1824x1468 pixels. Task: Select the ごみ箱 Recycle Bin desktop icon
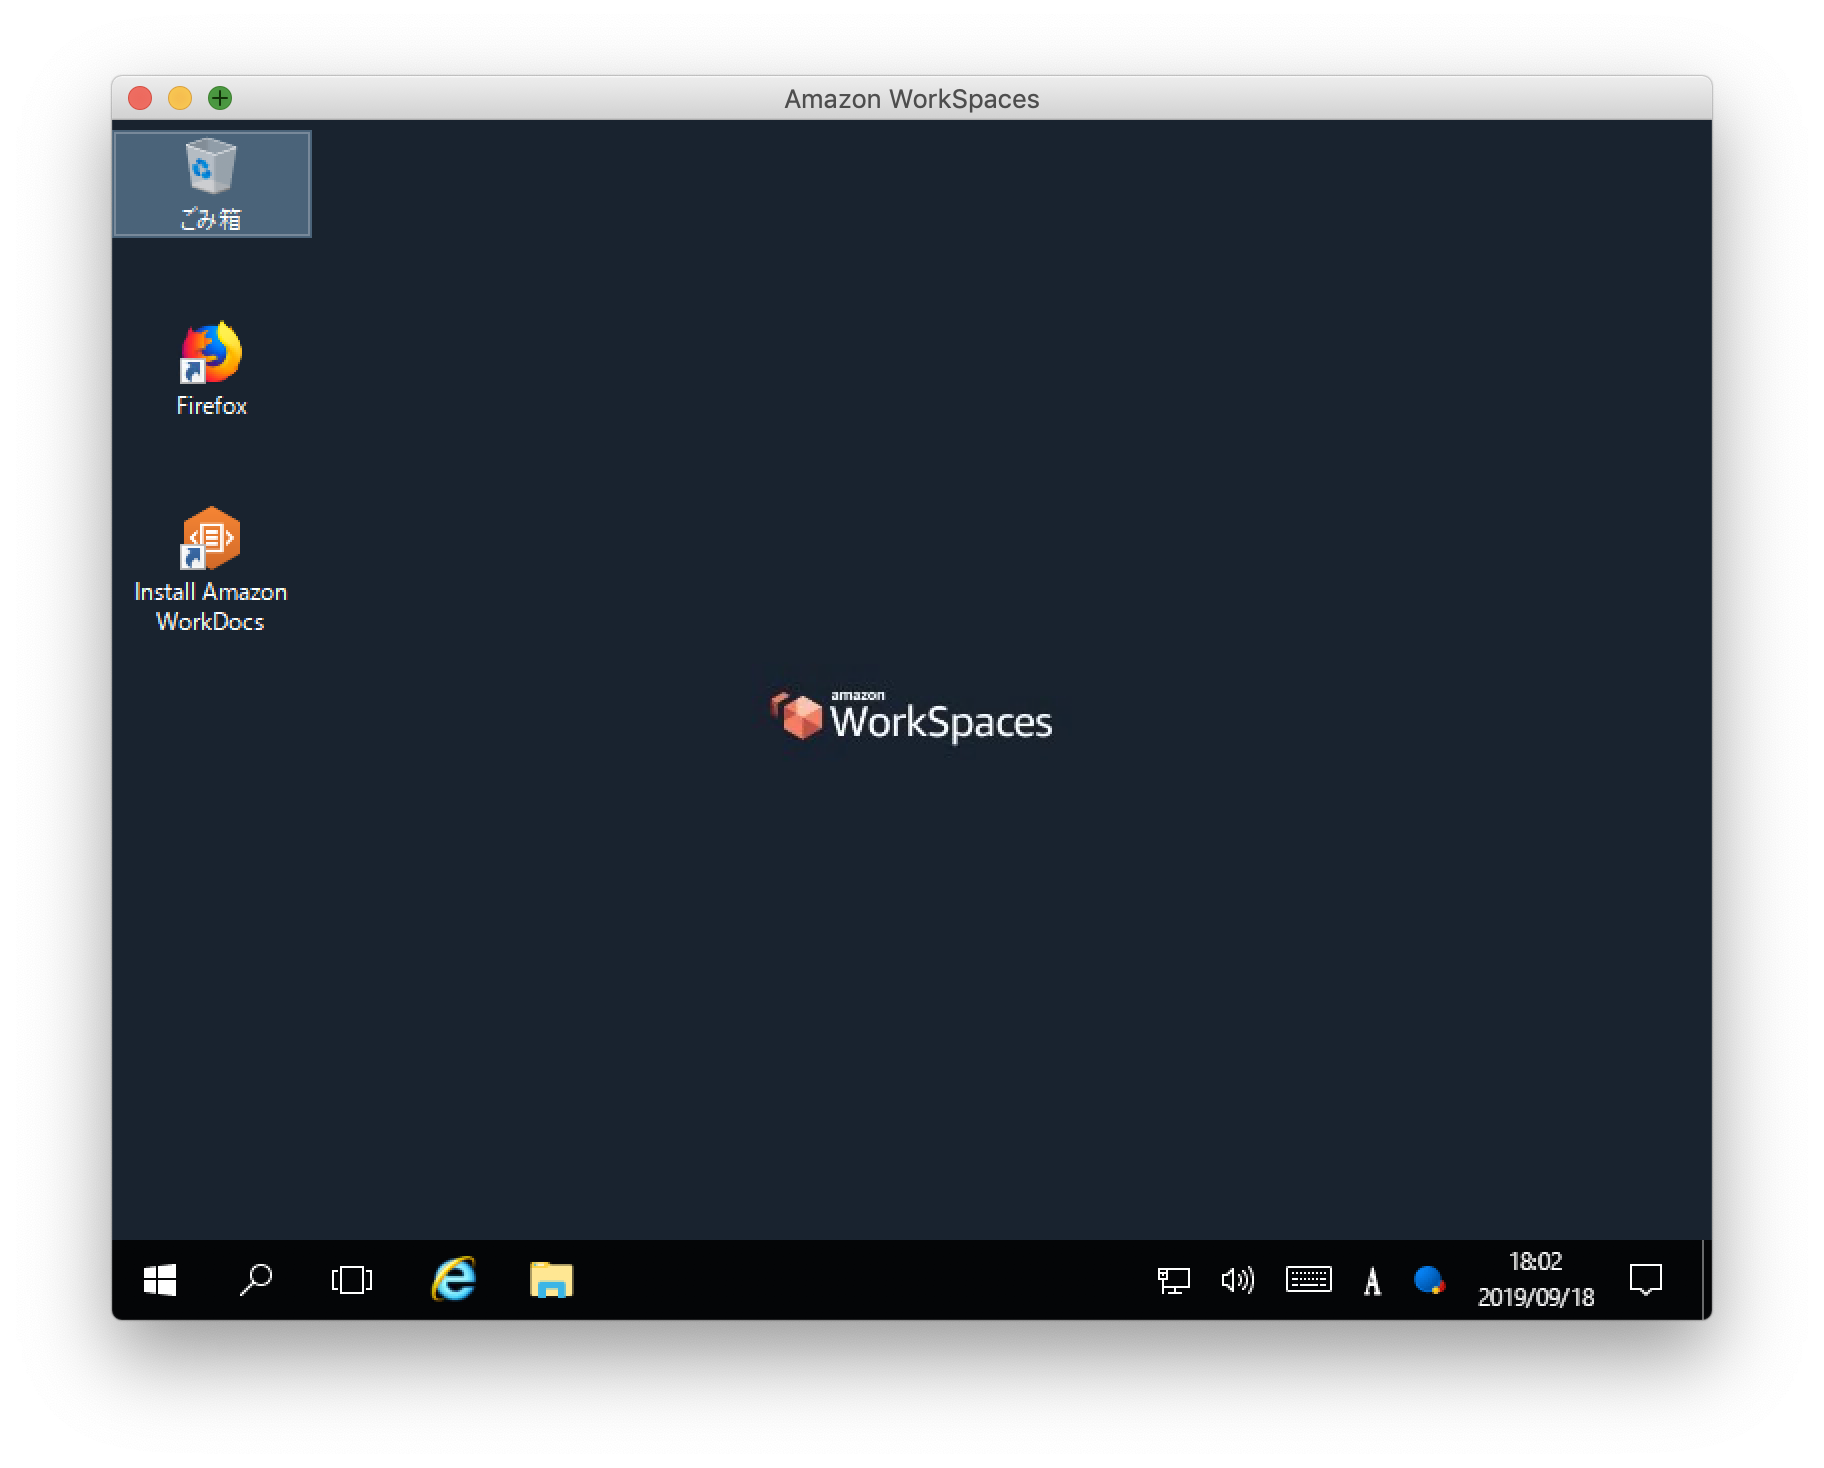[x=211, y=184]
